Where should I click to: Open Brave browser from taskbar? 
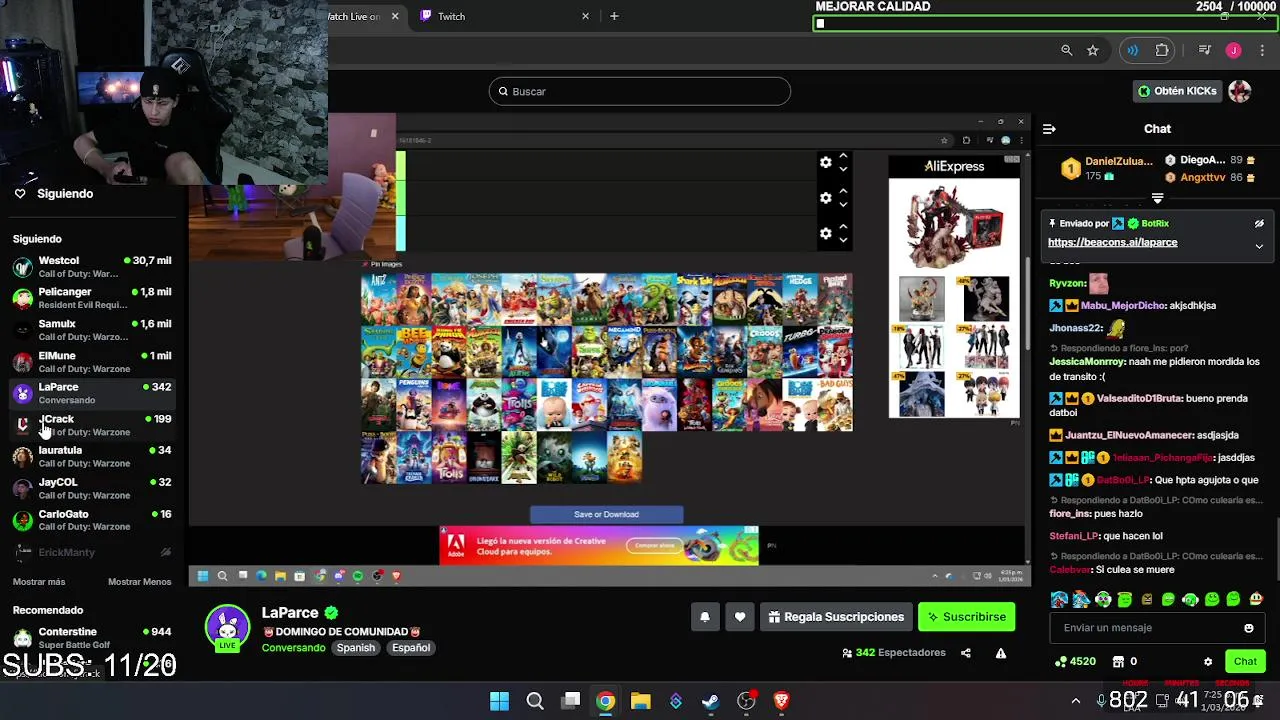(782, 701)
